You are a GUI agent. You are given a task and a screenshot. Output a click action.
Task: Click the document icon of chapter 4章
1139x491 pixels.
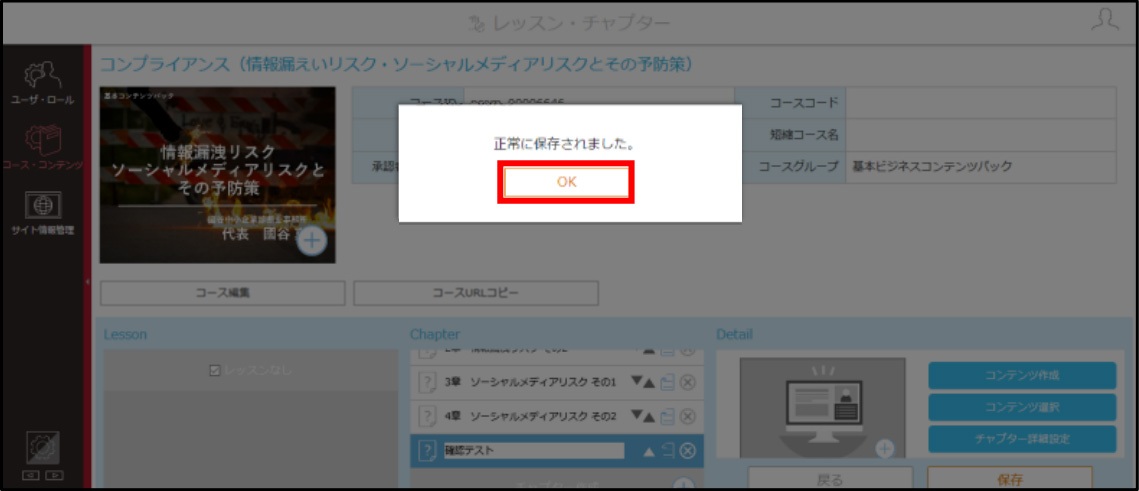click(426, 416)
